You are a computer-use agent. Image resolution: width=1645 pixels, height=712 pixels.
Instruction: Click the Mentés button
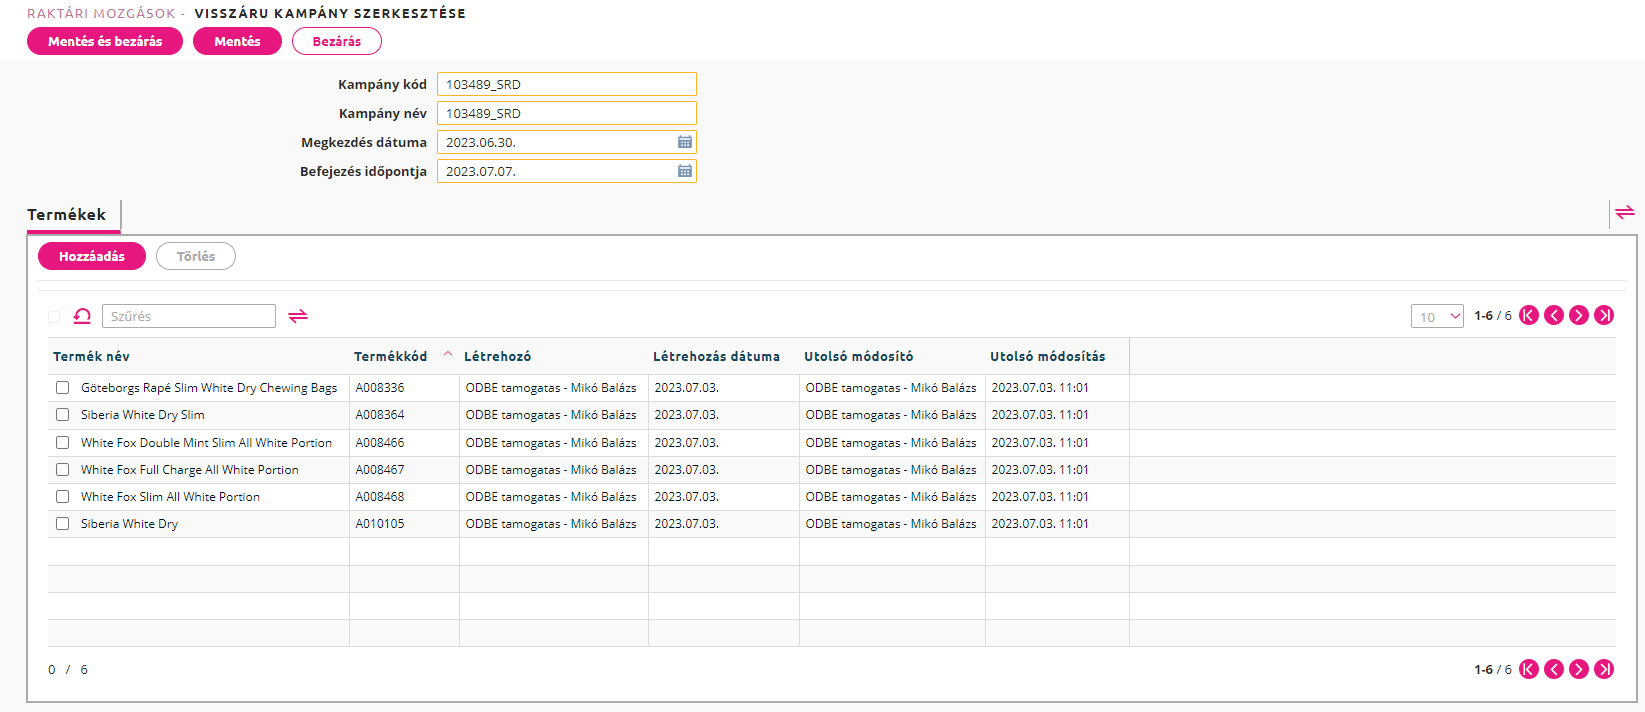coord(237,41)
